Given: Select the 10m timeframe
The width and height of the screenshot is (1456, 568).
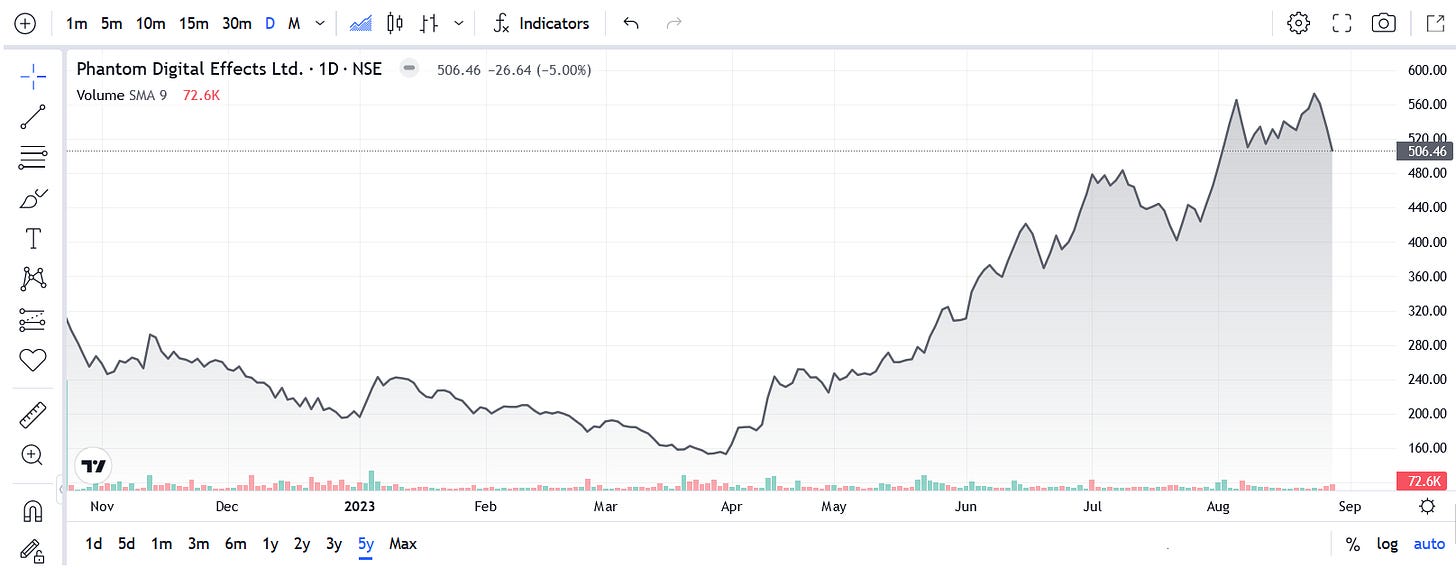Looking at the screenshot, I should tap(150, 23).
